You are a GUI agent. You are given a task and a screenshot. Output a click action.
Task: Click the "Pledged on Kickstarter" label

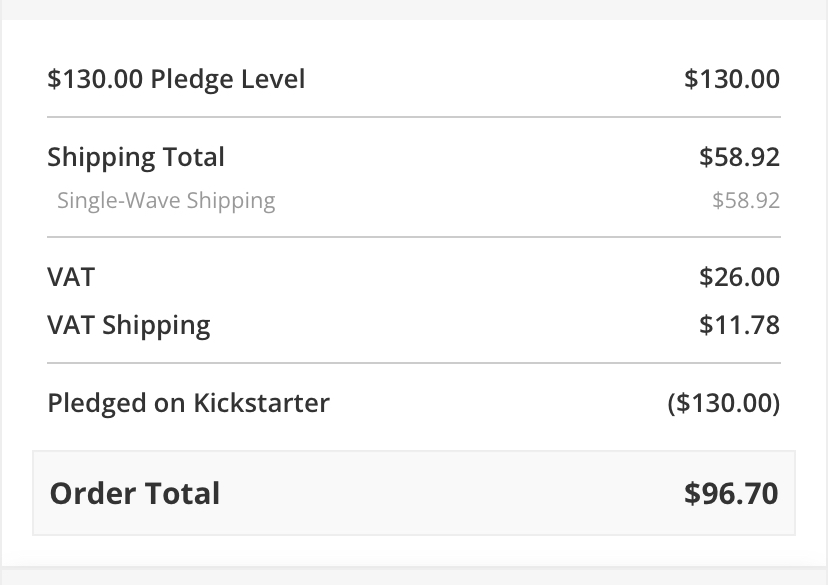188,403
